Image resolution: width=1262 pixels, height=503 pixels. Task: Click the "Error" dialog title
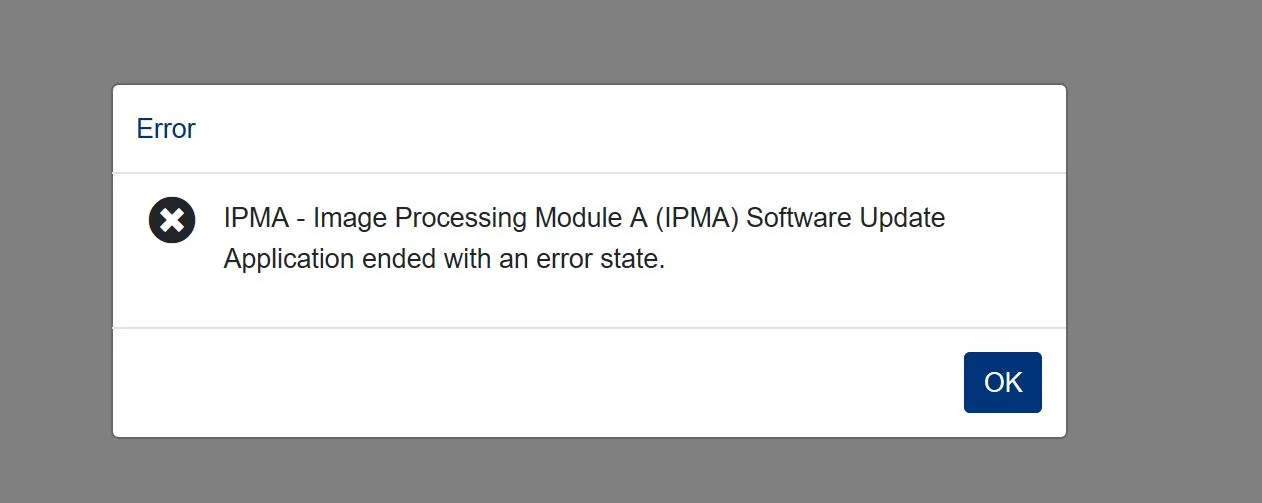coord(166,129)
